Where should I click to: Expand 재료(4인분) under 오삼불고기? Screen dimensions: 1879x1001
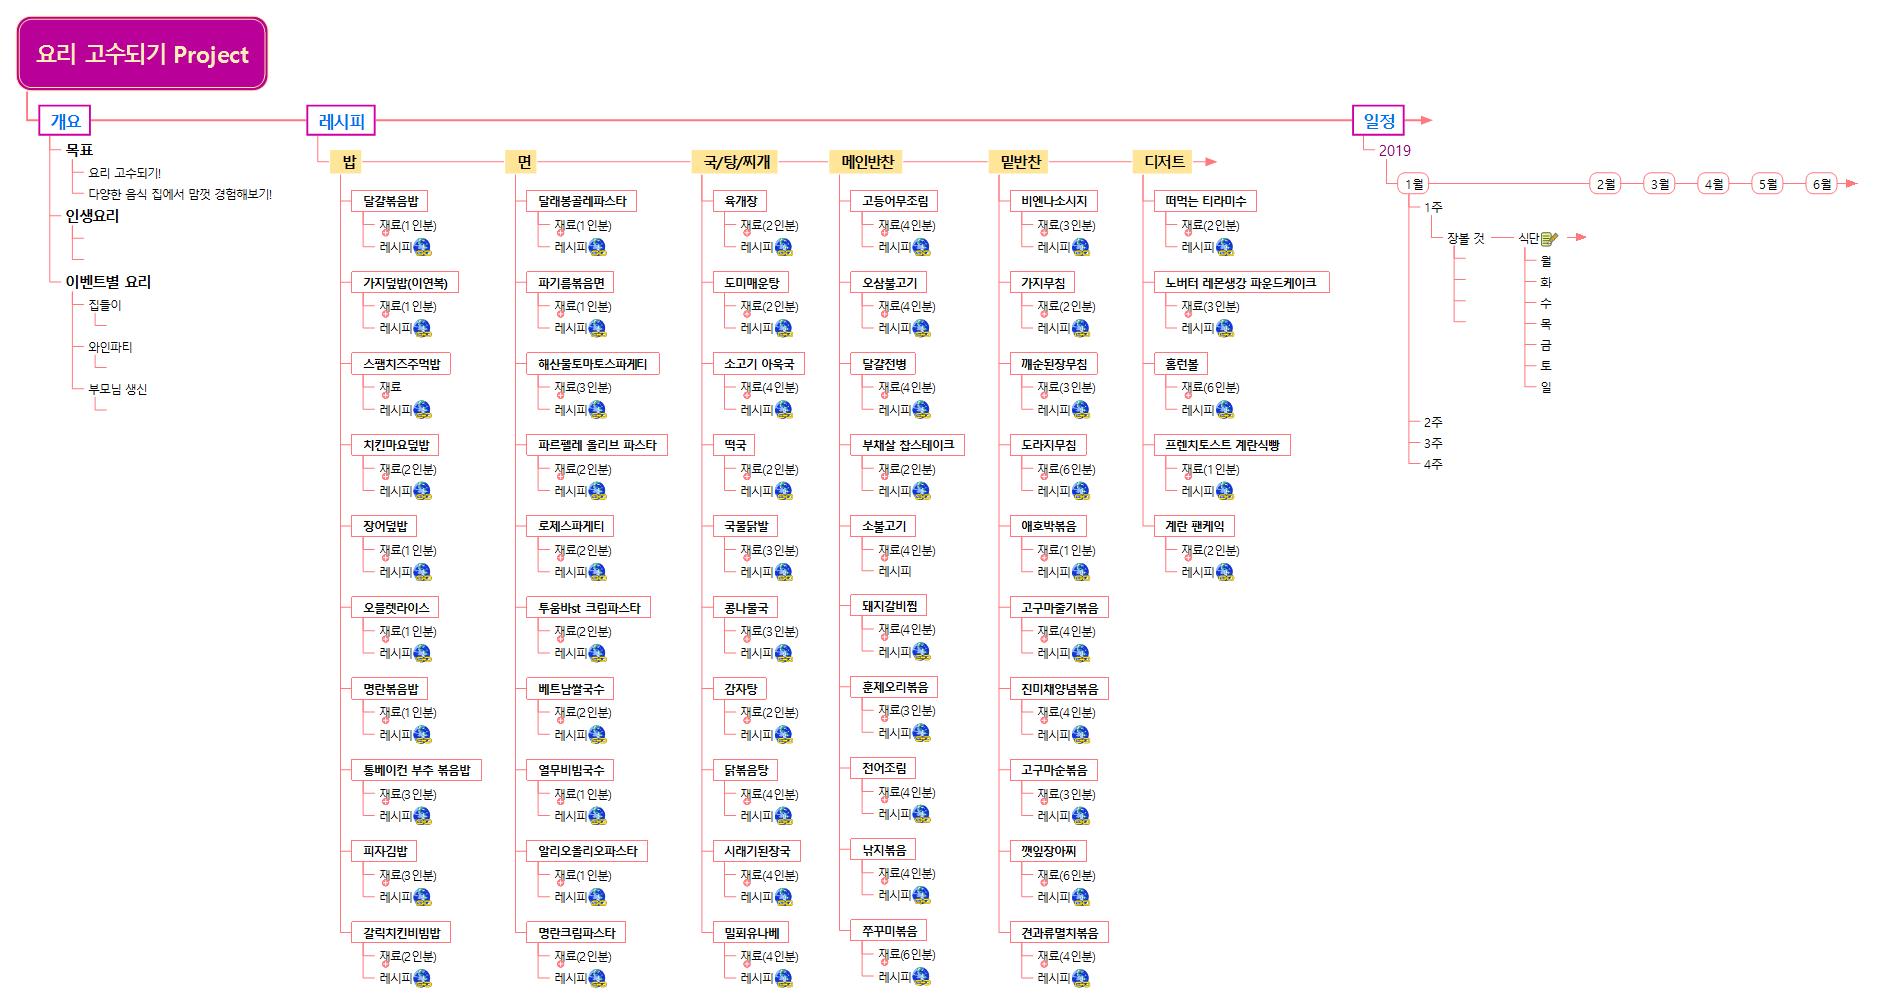[x=906, y=307]
